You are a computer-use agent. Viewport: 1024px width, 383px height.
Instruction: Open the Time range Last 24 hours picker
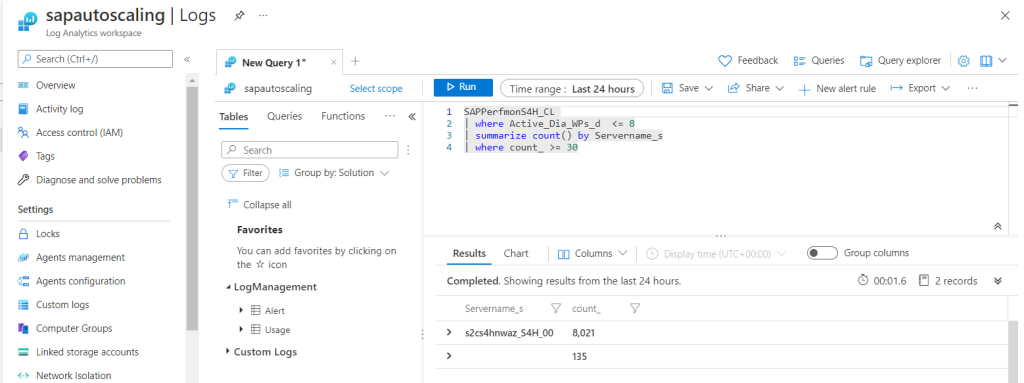click(x=571, y=88)
